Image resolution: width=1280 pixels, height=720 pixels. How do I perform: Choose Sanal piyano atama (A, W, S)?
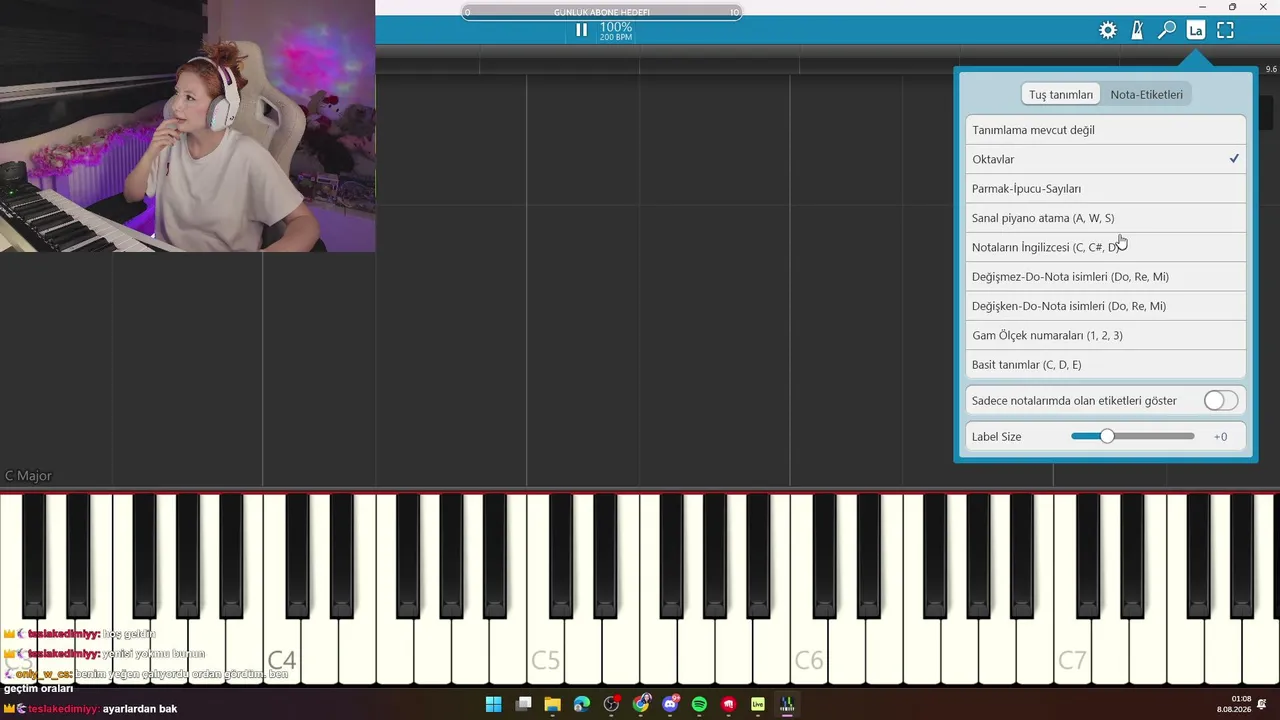point(1105,218)
